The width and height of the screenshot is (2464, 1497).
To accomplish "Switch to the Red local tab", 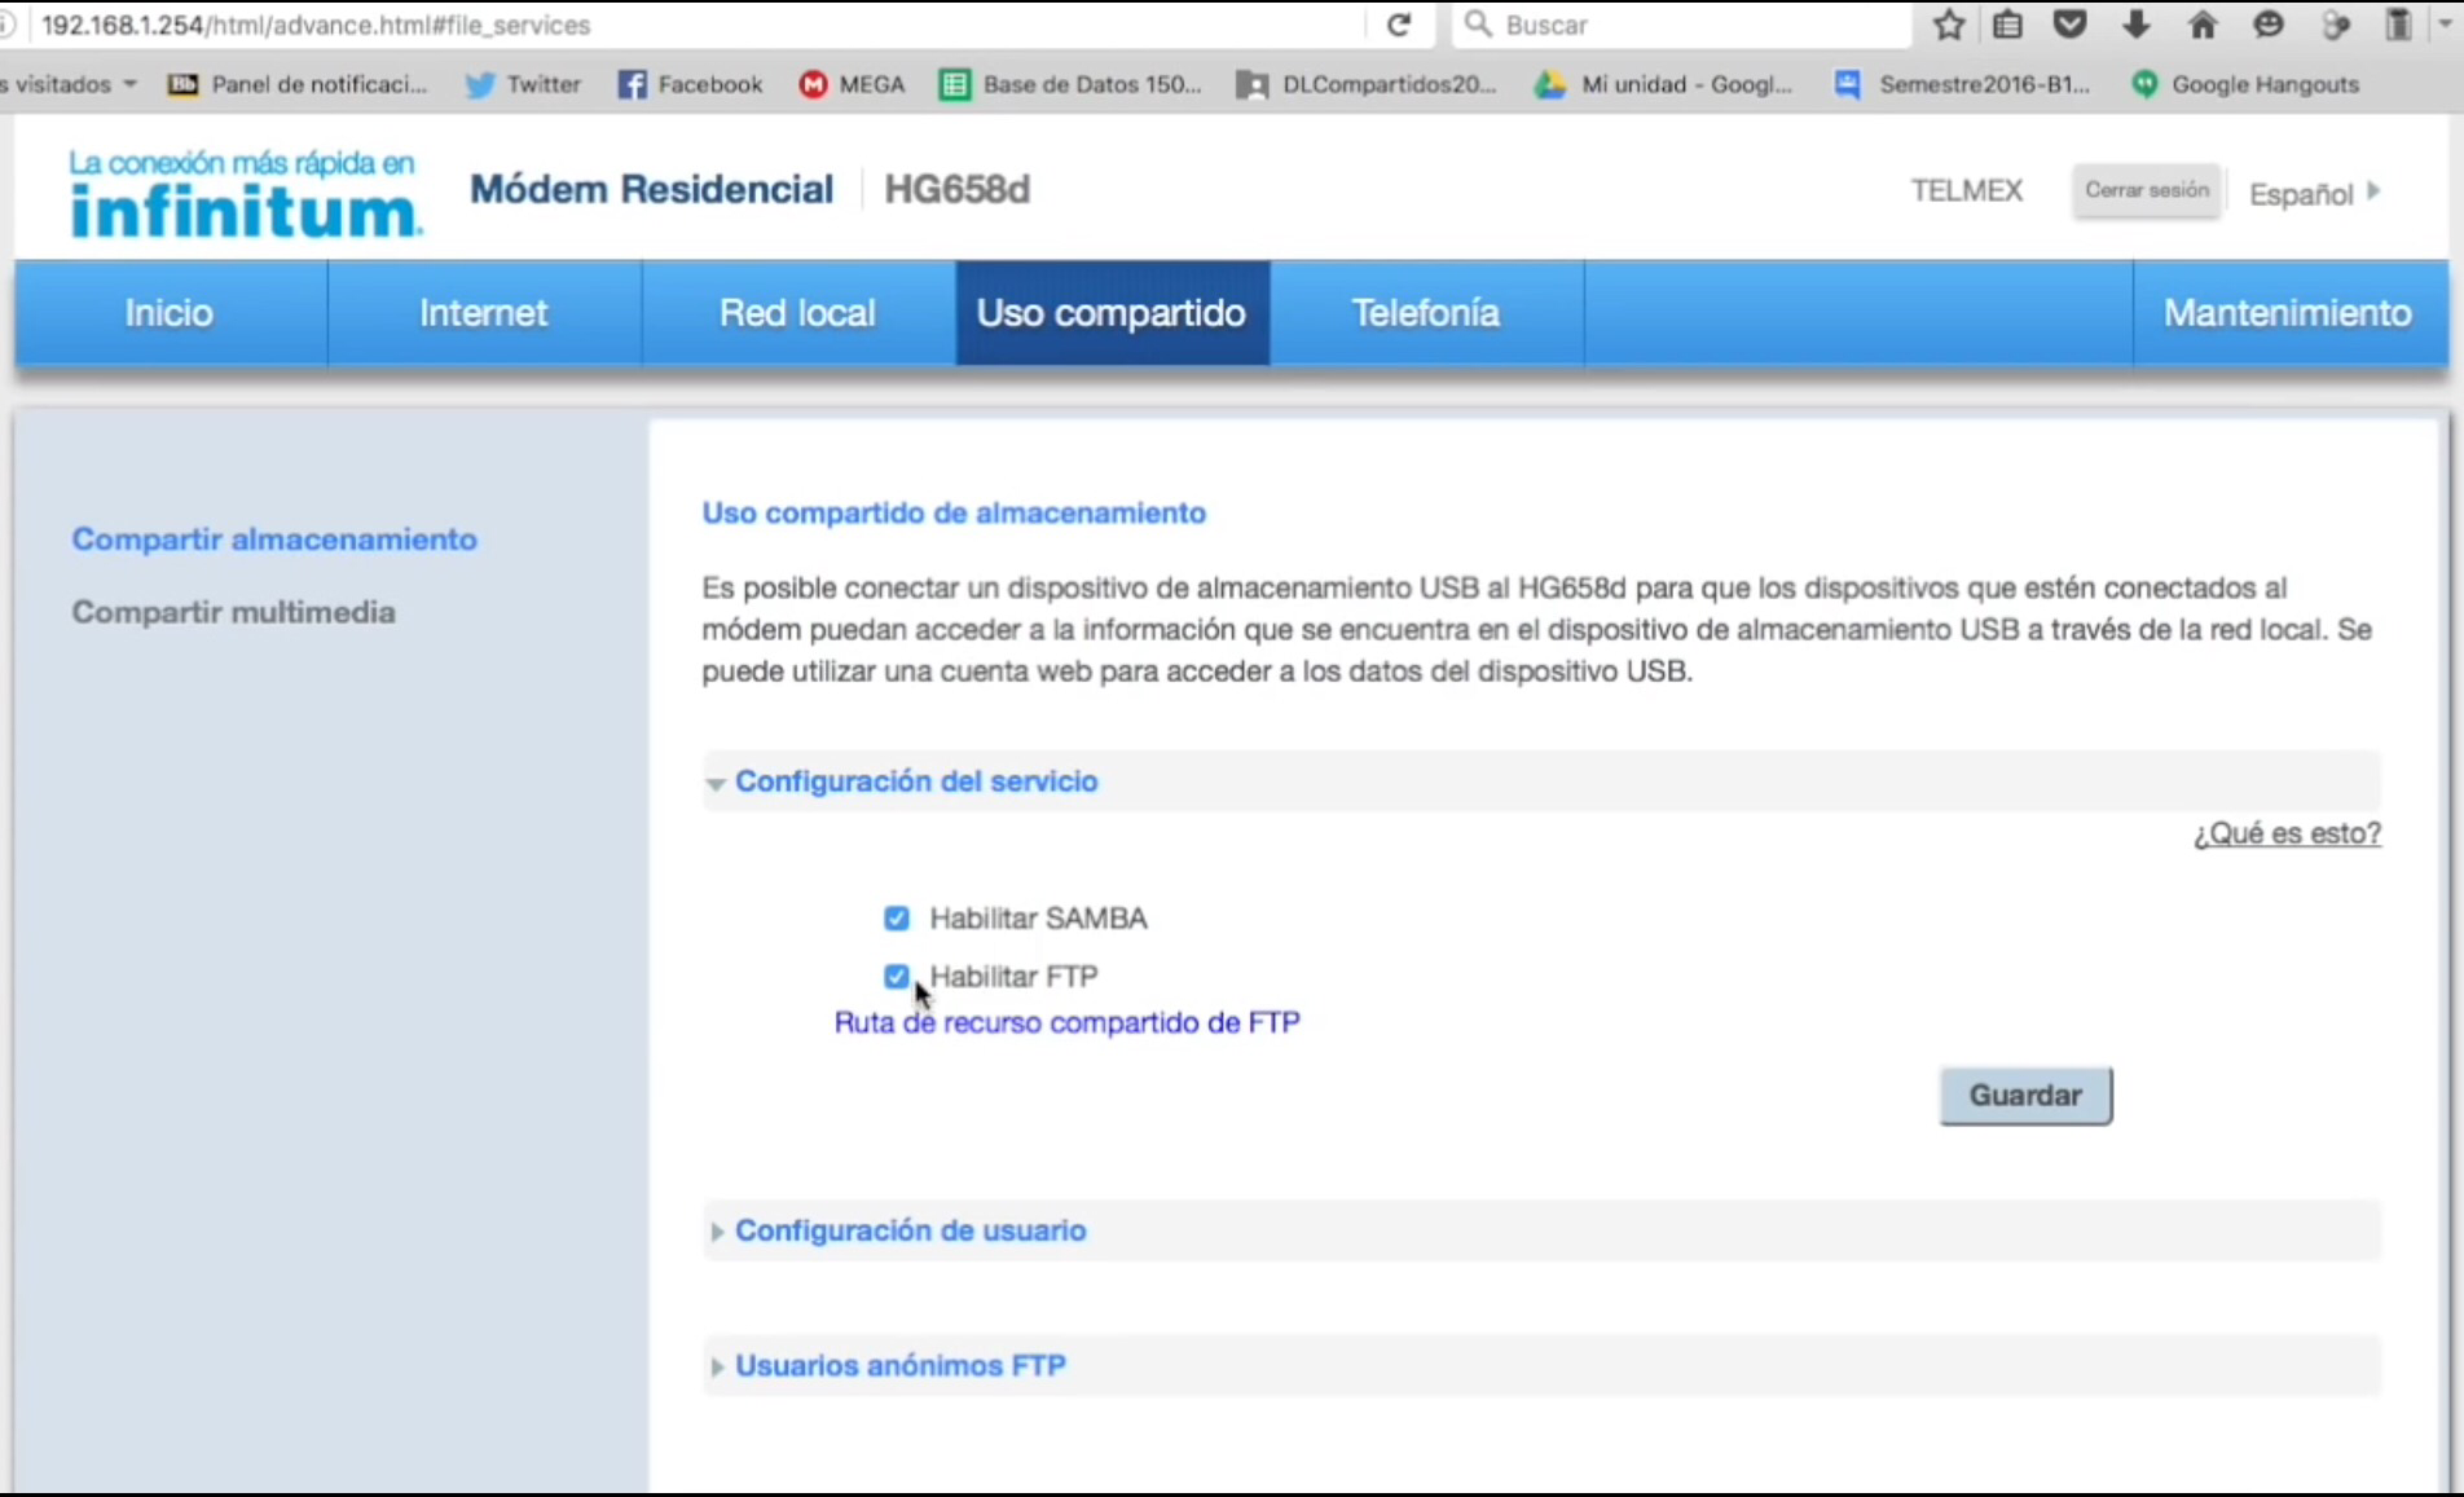I will (x=797, y=313).
